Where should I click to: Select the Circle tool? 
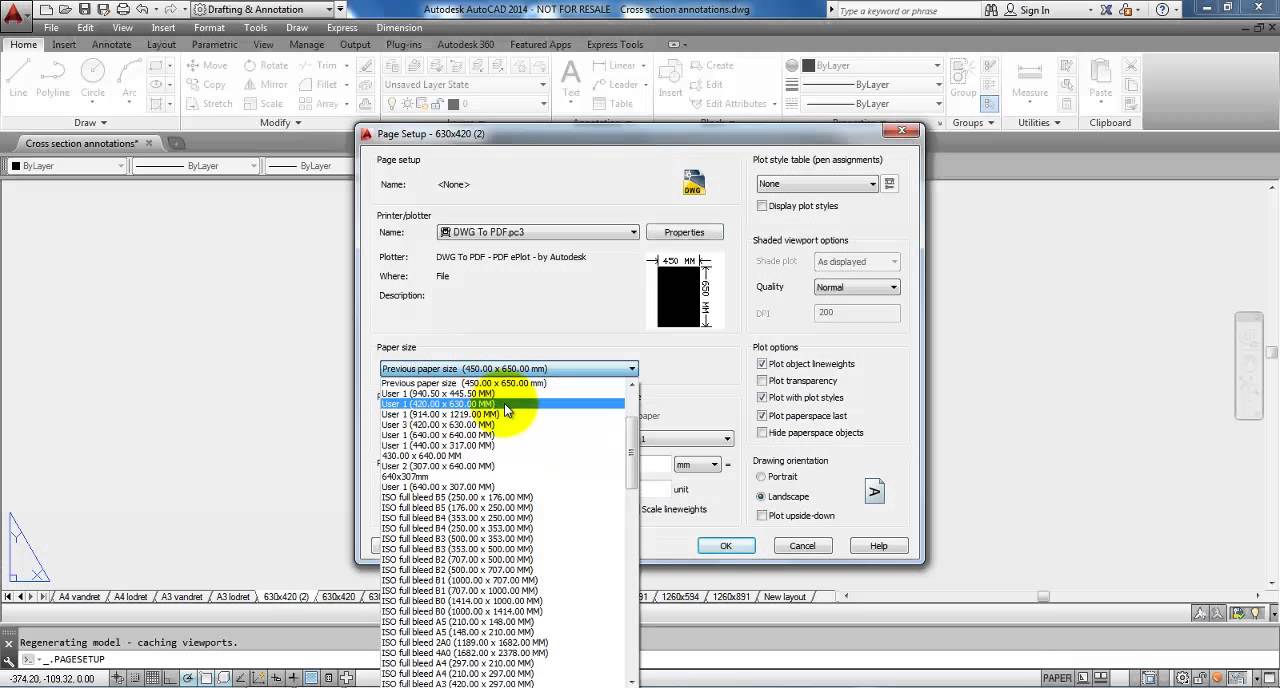[92, 78]
